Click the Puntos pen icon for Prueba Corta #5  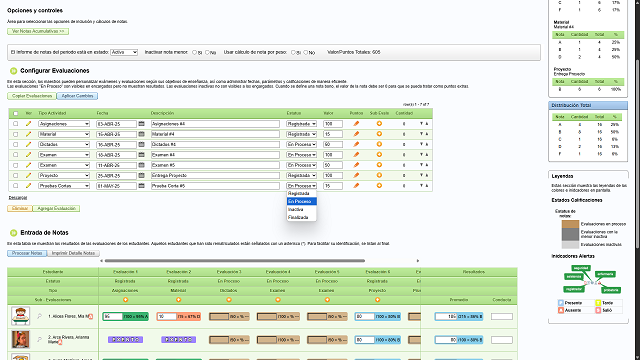coord(356,186)
